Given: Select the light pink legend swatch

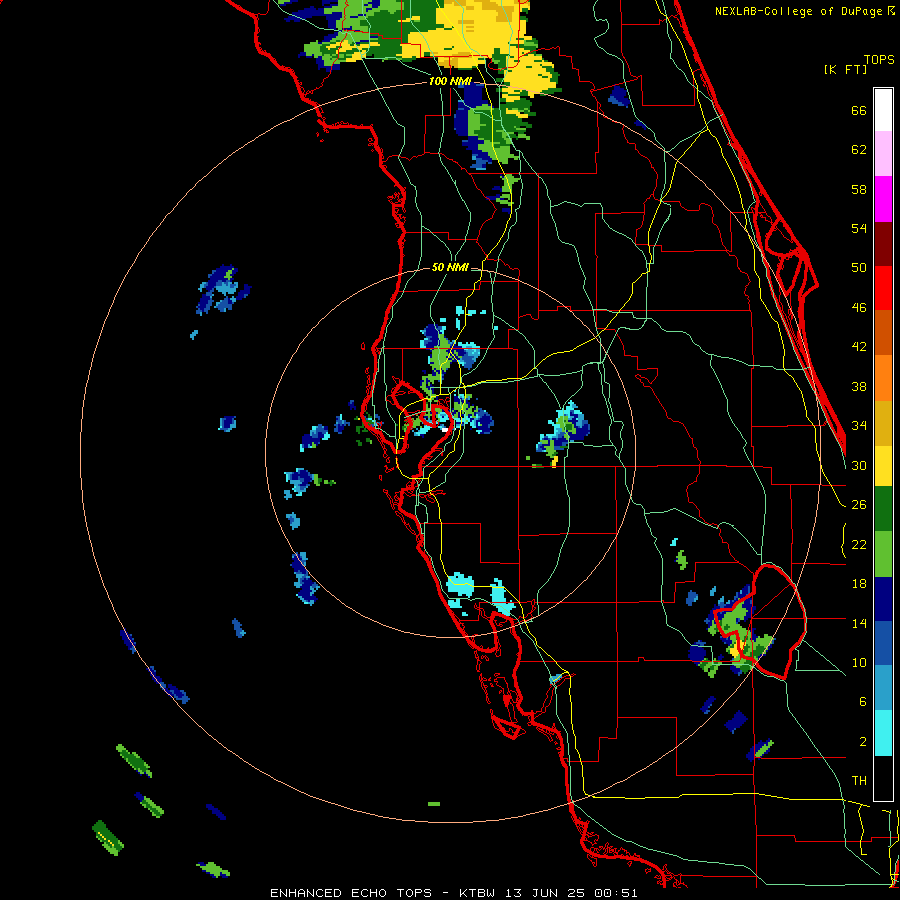Looking at the screenshot, I should 883,154.
